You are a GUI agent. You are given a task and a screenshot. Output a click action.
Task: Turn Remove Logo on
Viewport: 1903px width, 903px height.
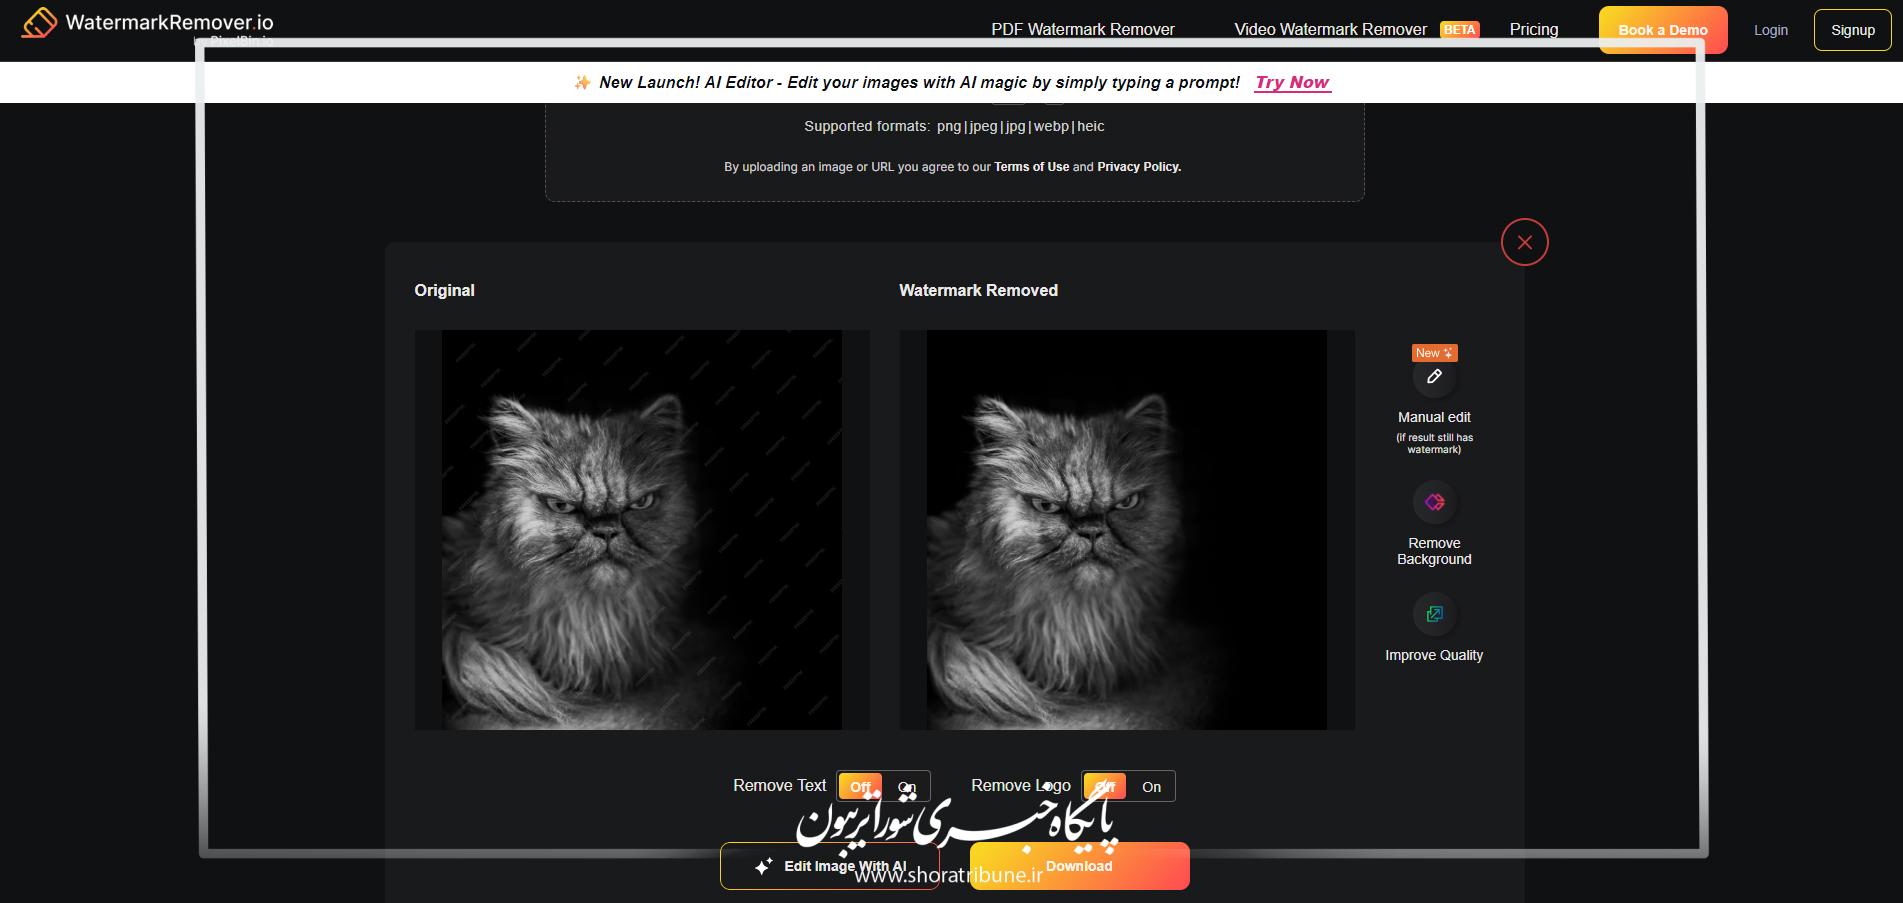coord(1151,787)
